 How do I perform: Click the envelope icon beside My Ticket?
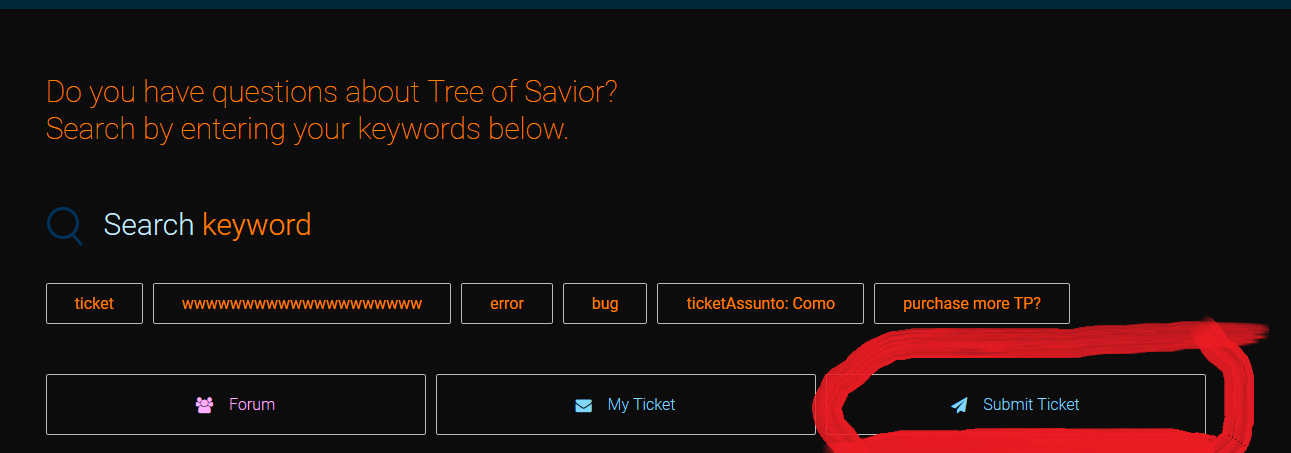coord(584,405)
